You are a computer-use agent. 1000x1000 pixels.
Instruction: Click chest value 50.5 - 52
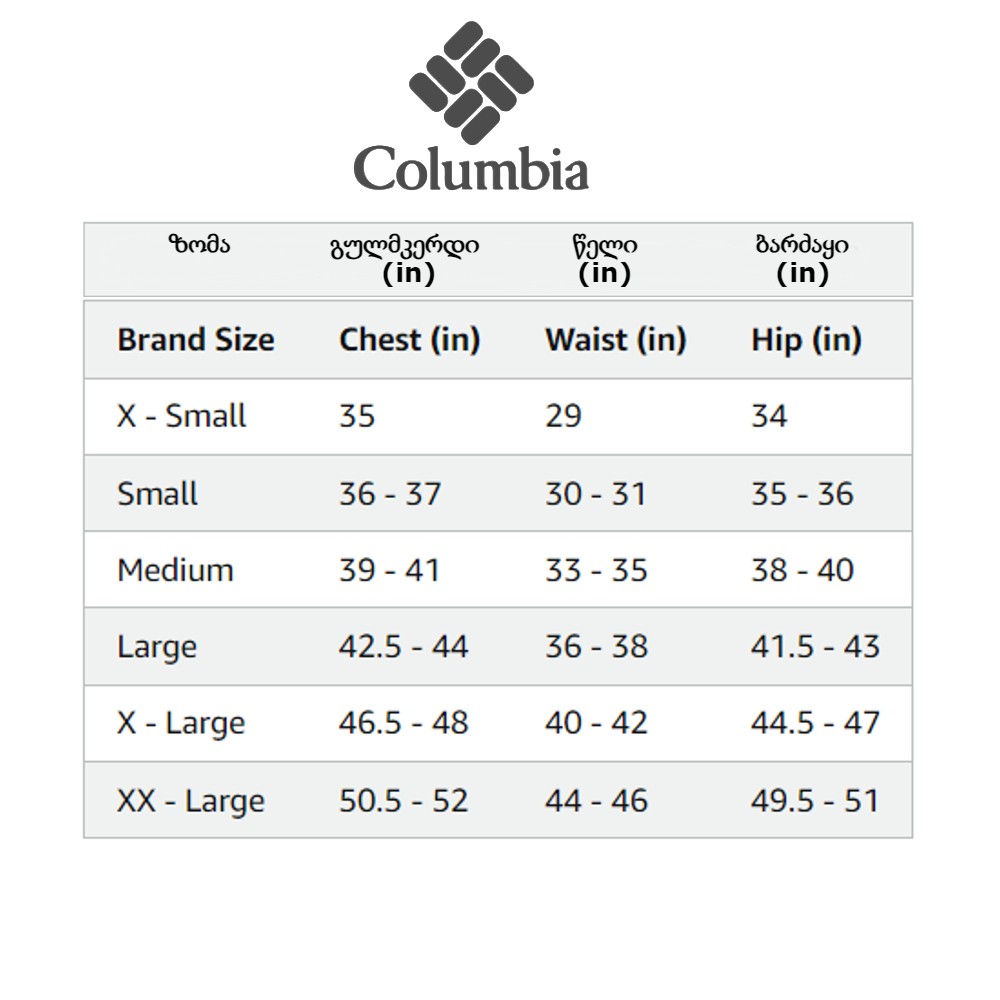pos(403,801)
